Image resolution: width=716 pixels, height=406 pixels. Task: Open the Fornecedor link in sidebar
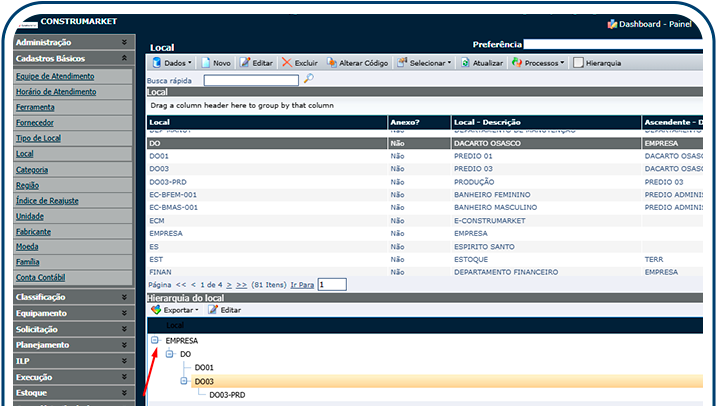pyautogui.click(x=36, y=123)
